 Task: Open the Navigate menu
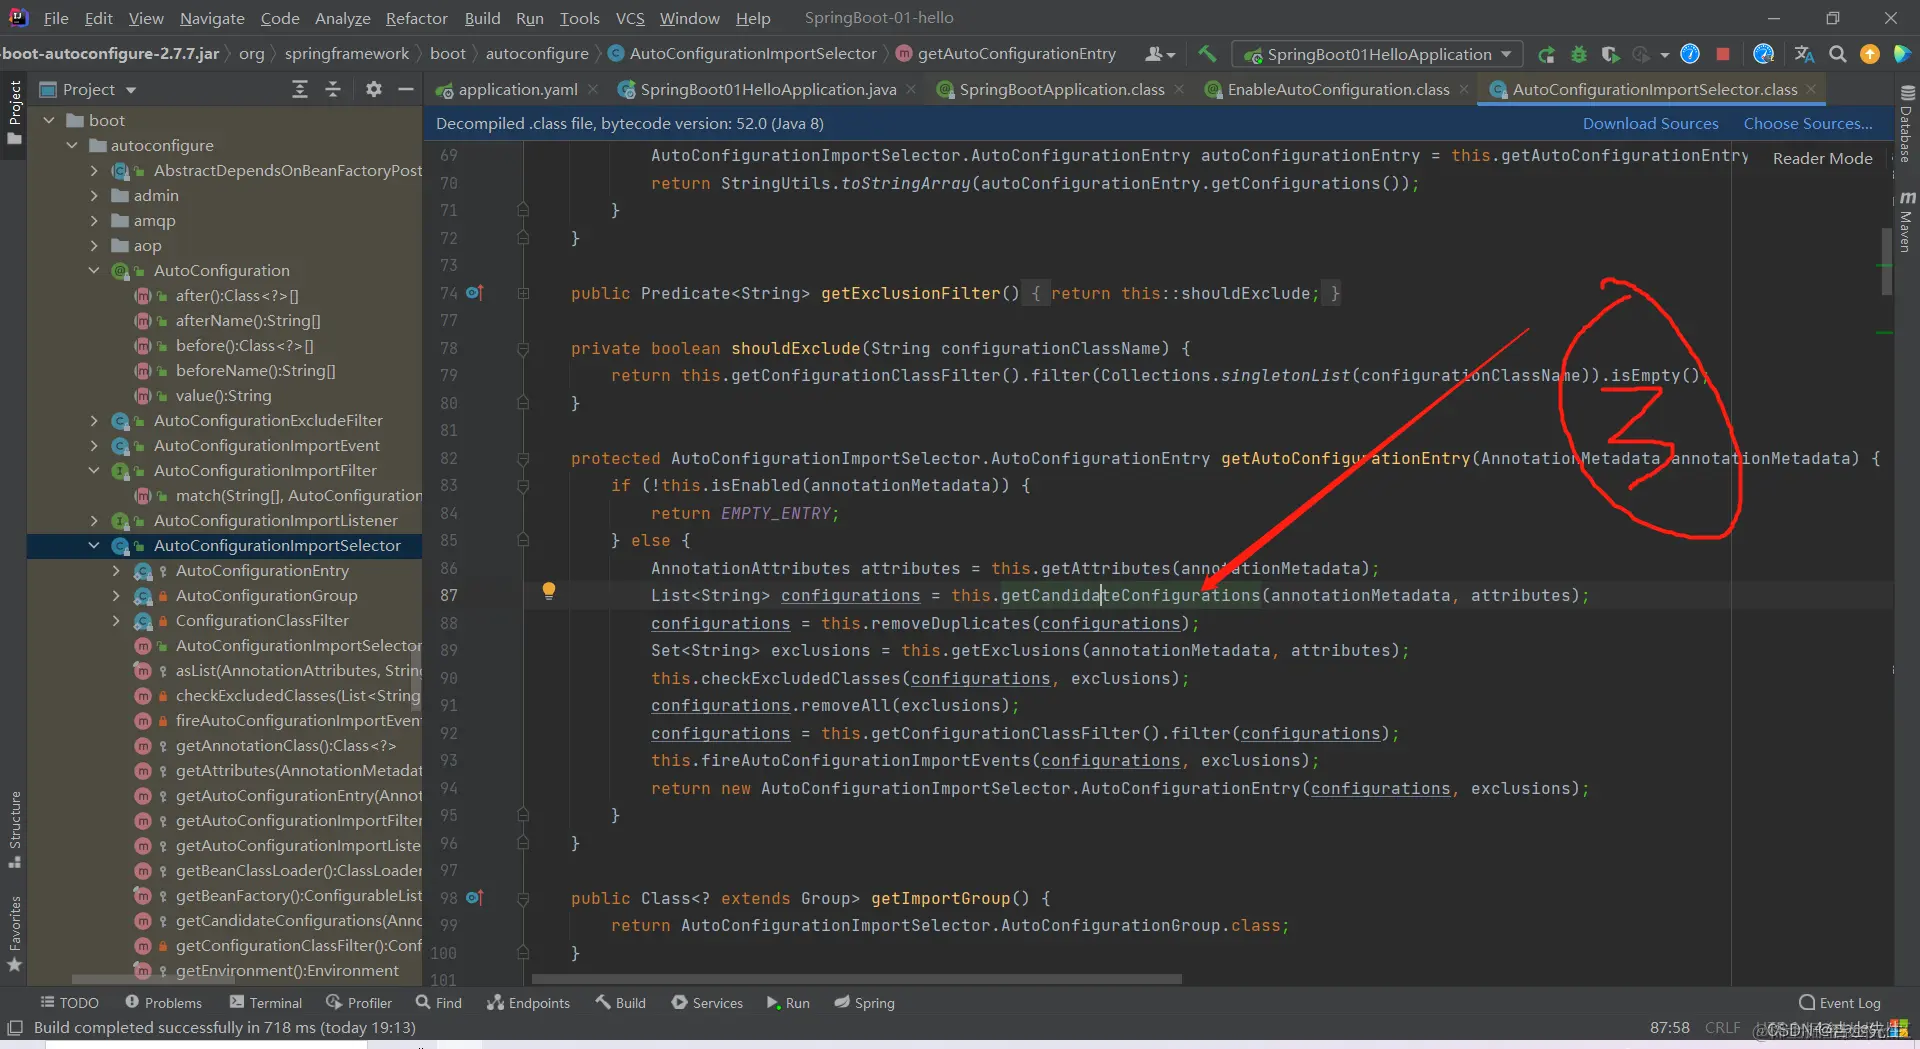pyautogui.click(x=212, y=18)
